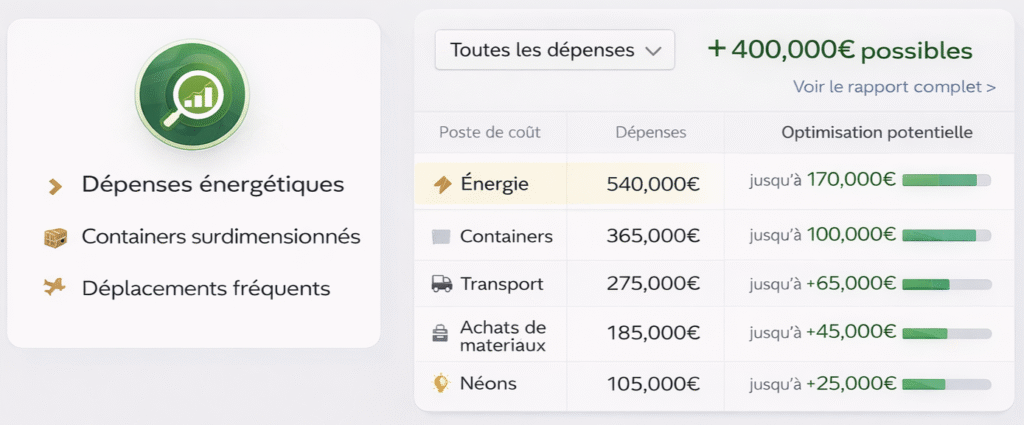Click the Néons row lightbulb icon
The image size is (1024, 425).
click(440, 383)
